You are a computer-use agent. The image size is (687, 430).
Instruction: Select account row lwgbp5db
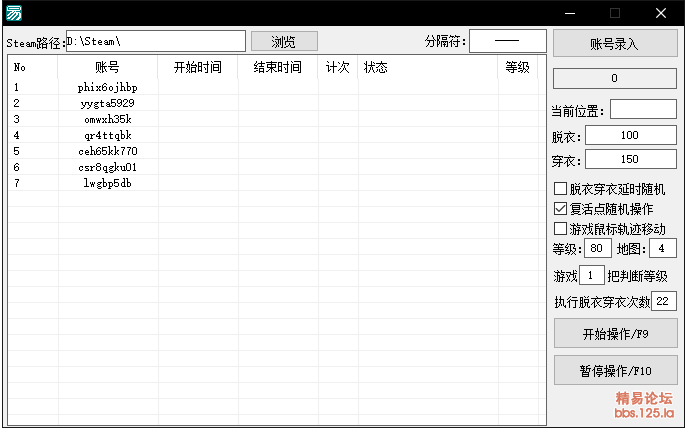(x=276, y=183)
